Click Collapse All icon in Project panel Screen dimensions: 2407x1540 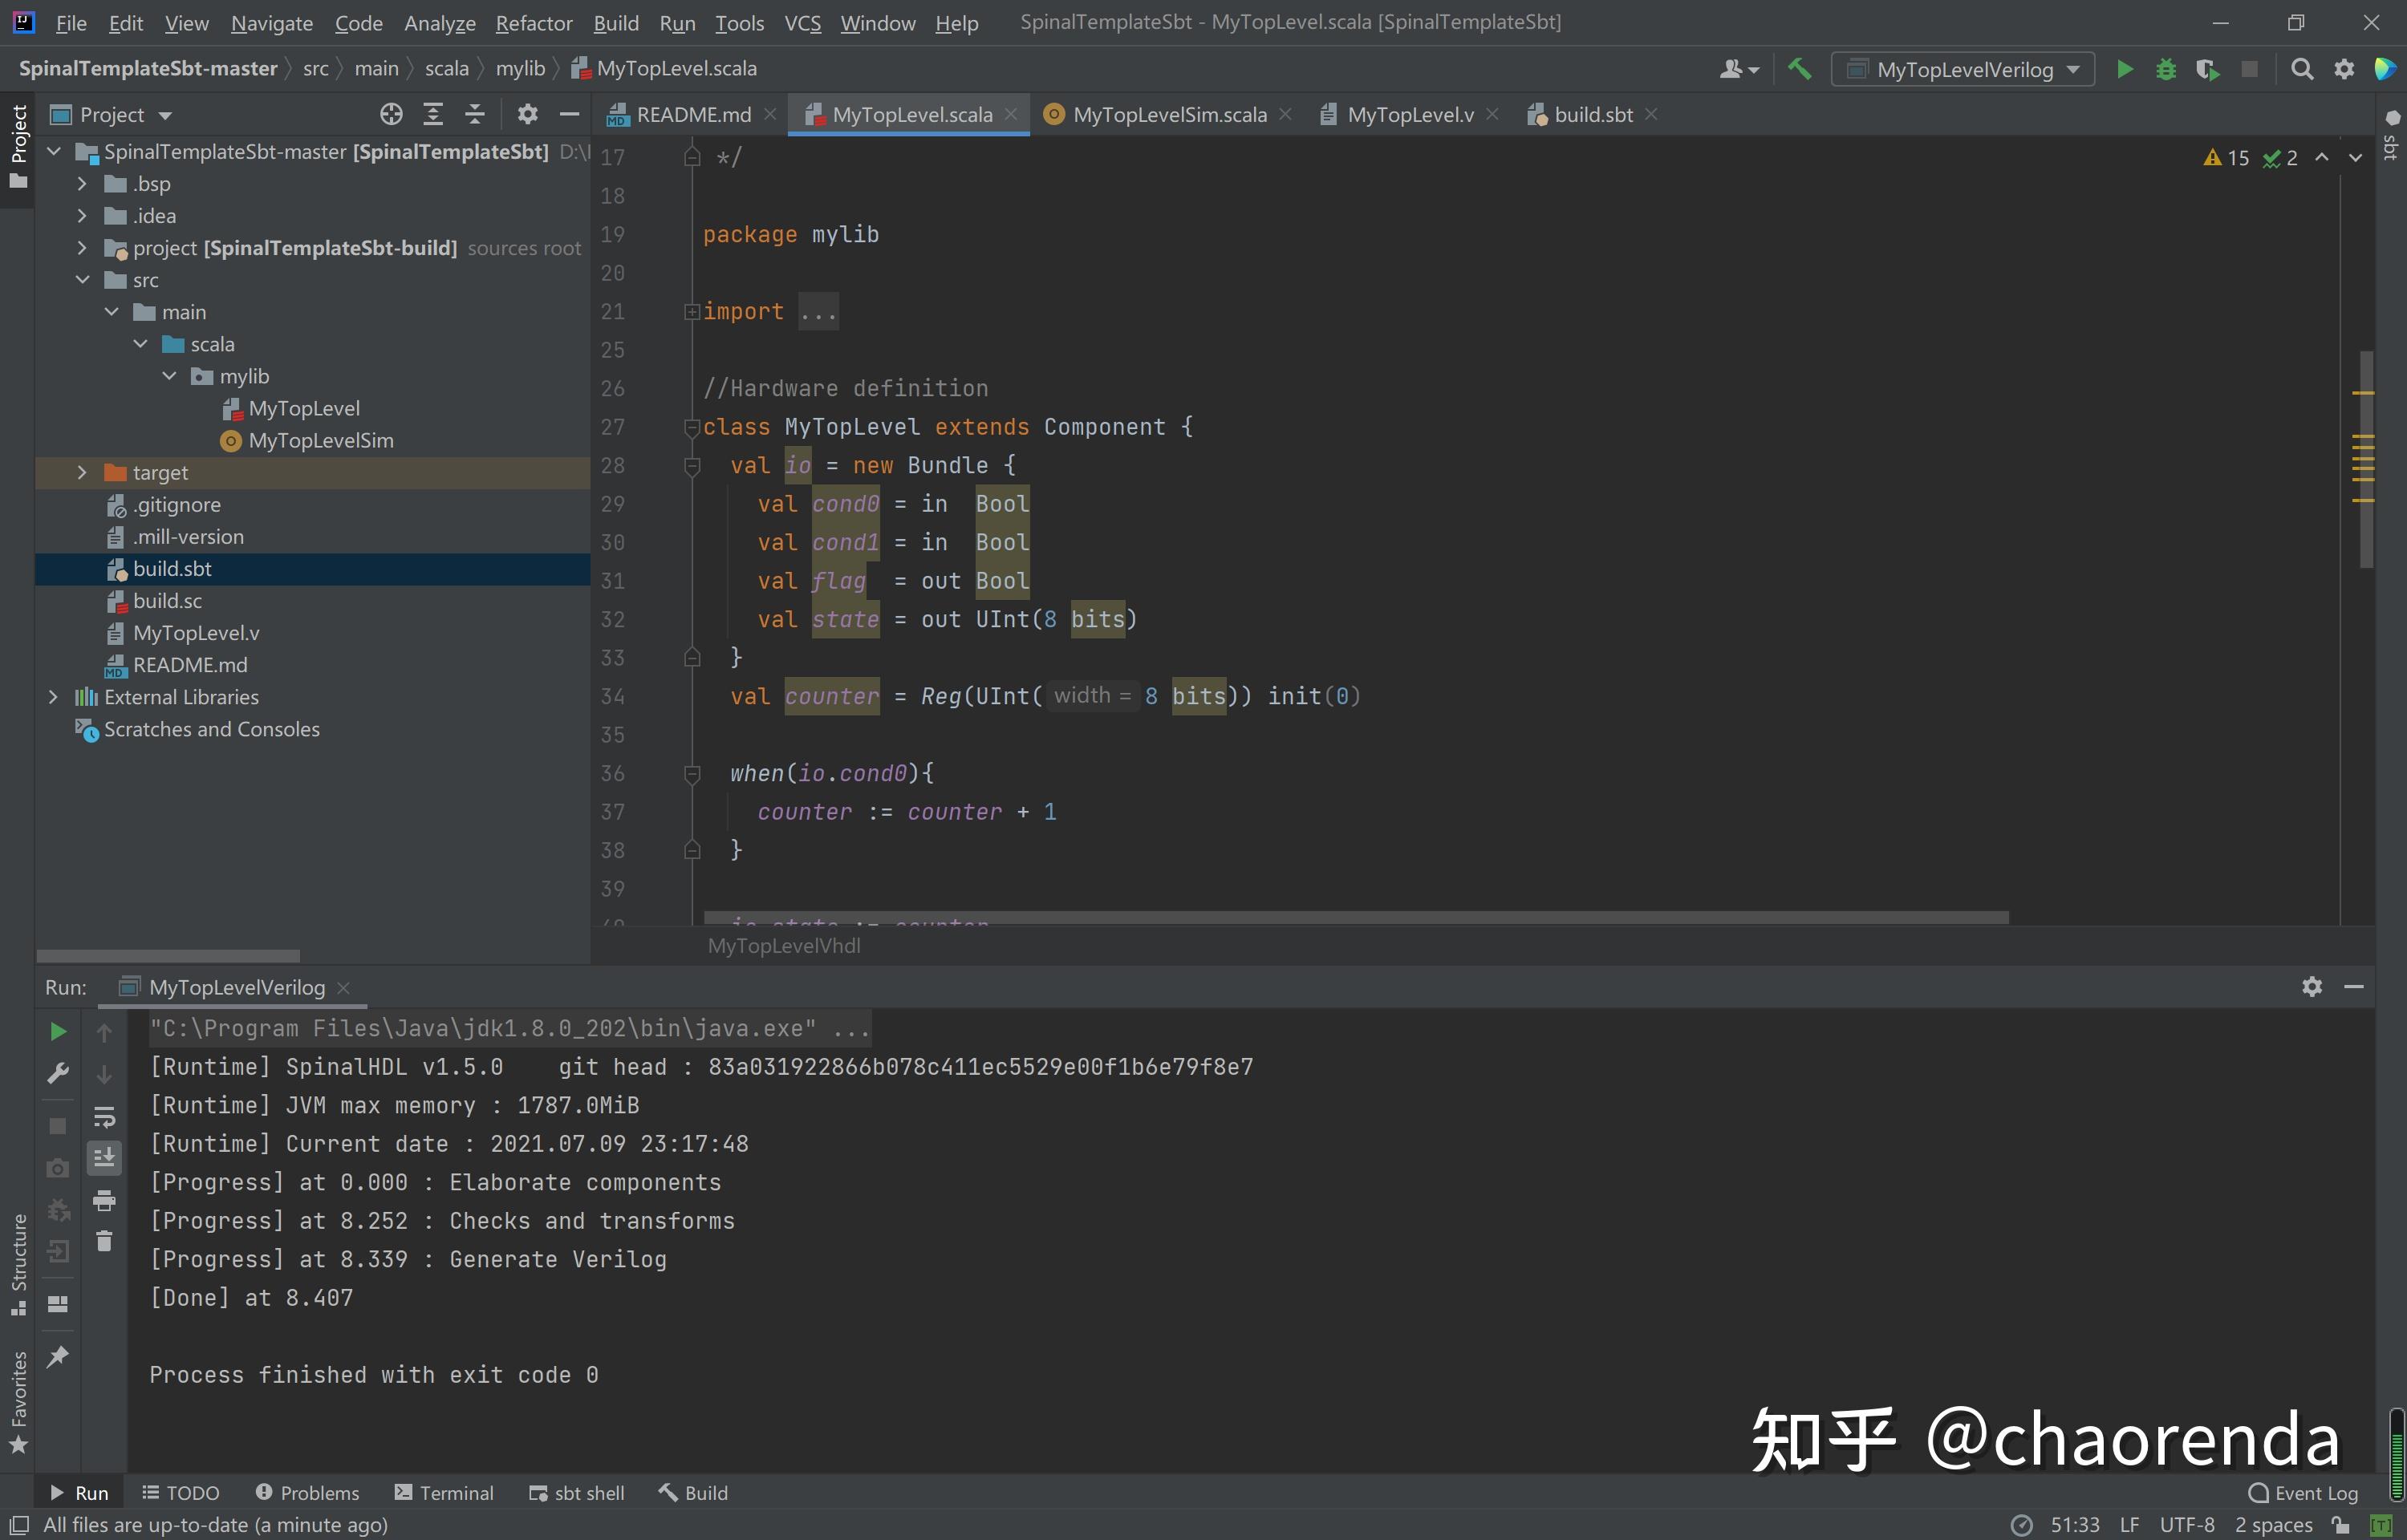point(475,114)
